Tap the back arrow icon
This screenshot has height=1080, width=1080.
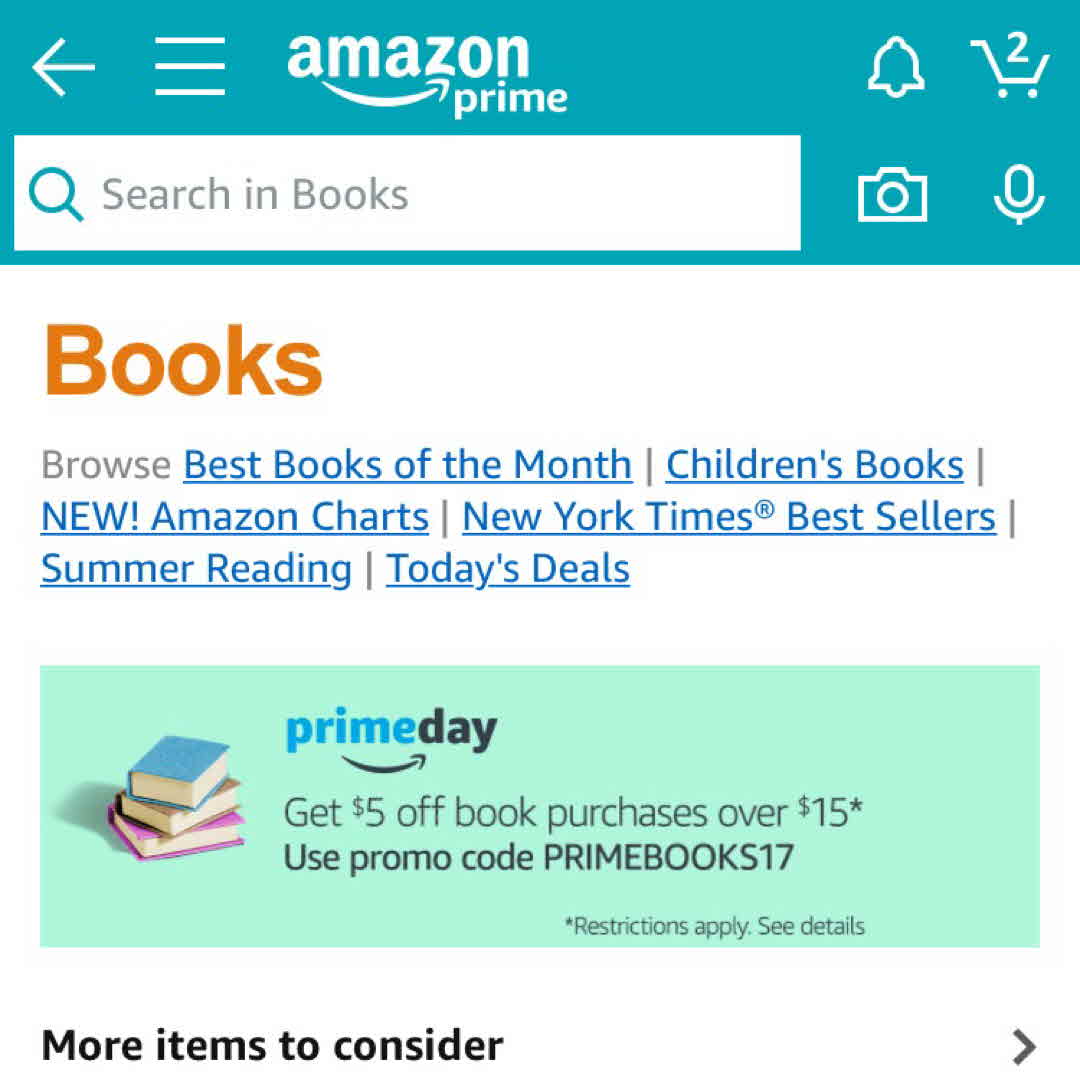point(63,68)
